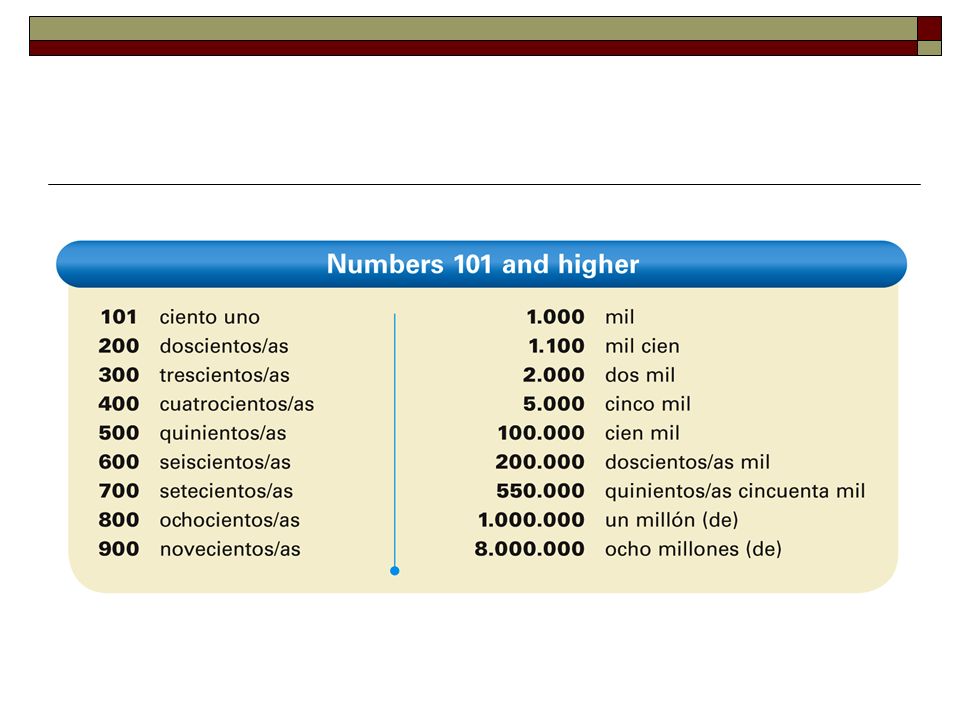Click the words 'un millón (de)'

tap(672, 520)
